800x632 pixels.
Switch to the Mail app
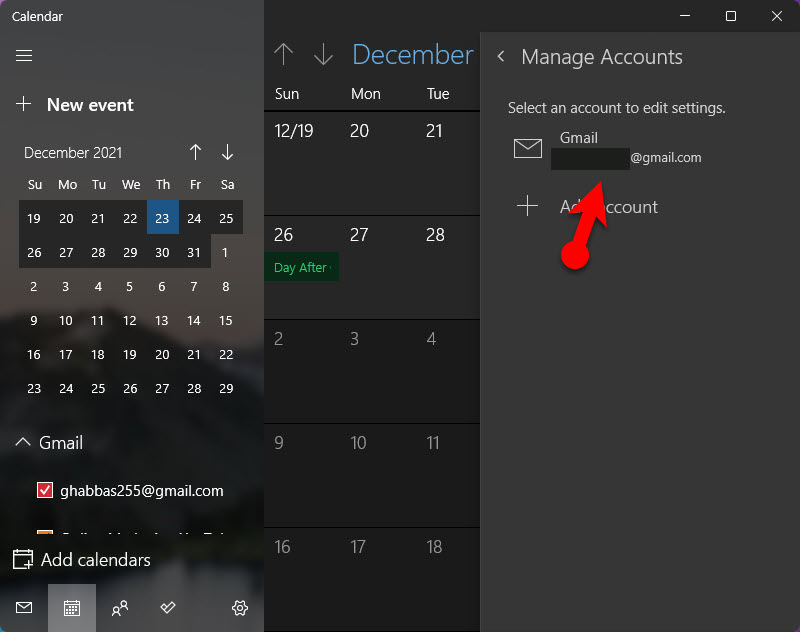coord(24,608)
